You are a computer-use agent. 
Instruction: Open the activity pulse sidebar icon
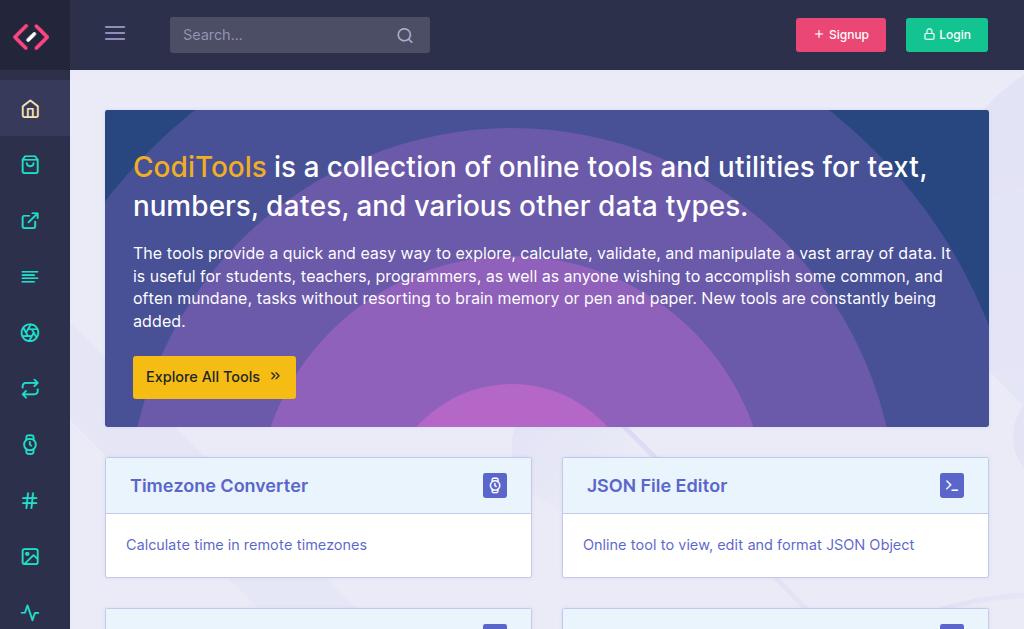point(30,613)
